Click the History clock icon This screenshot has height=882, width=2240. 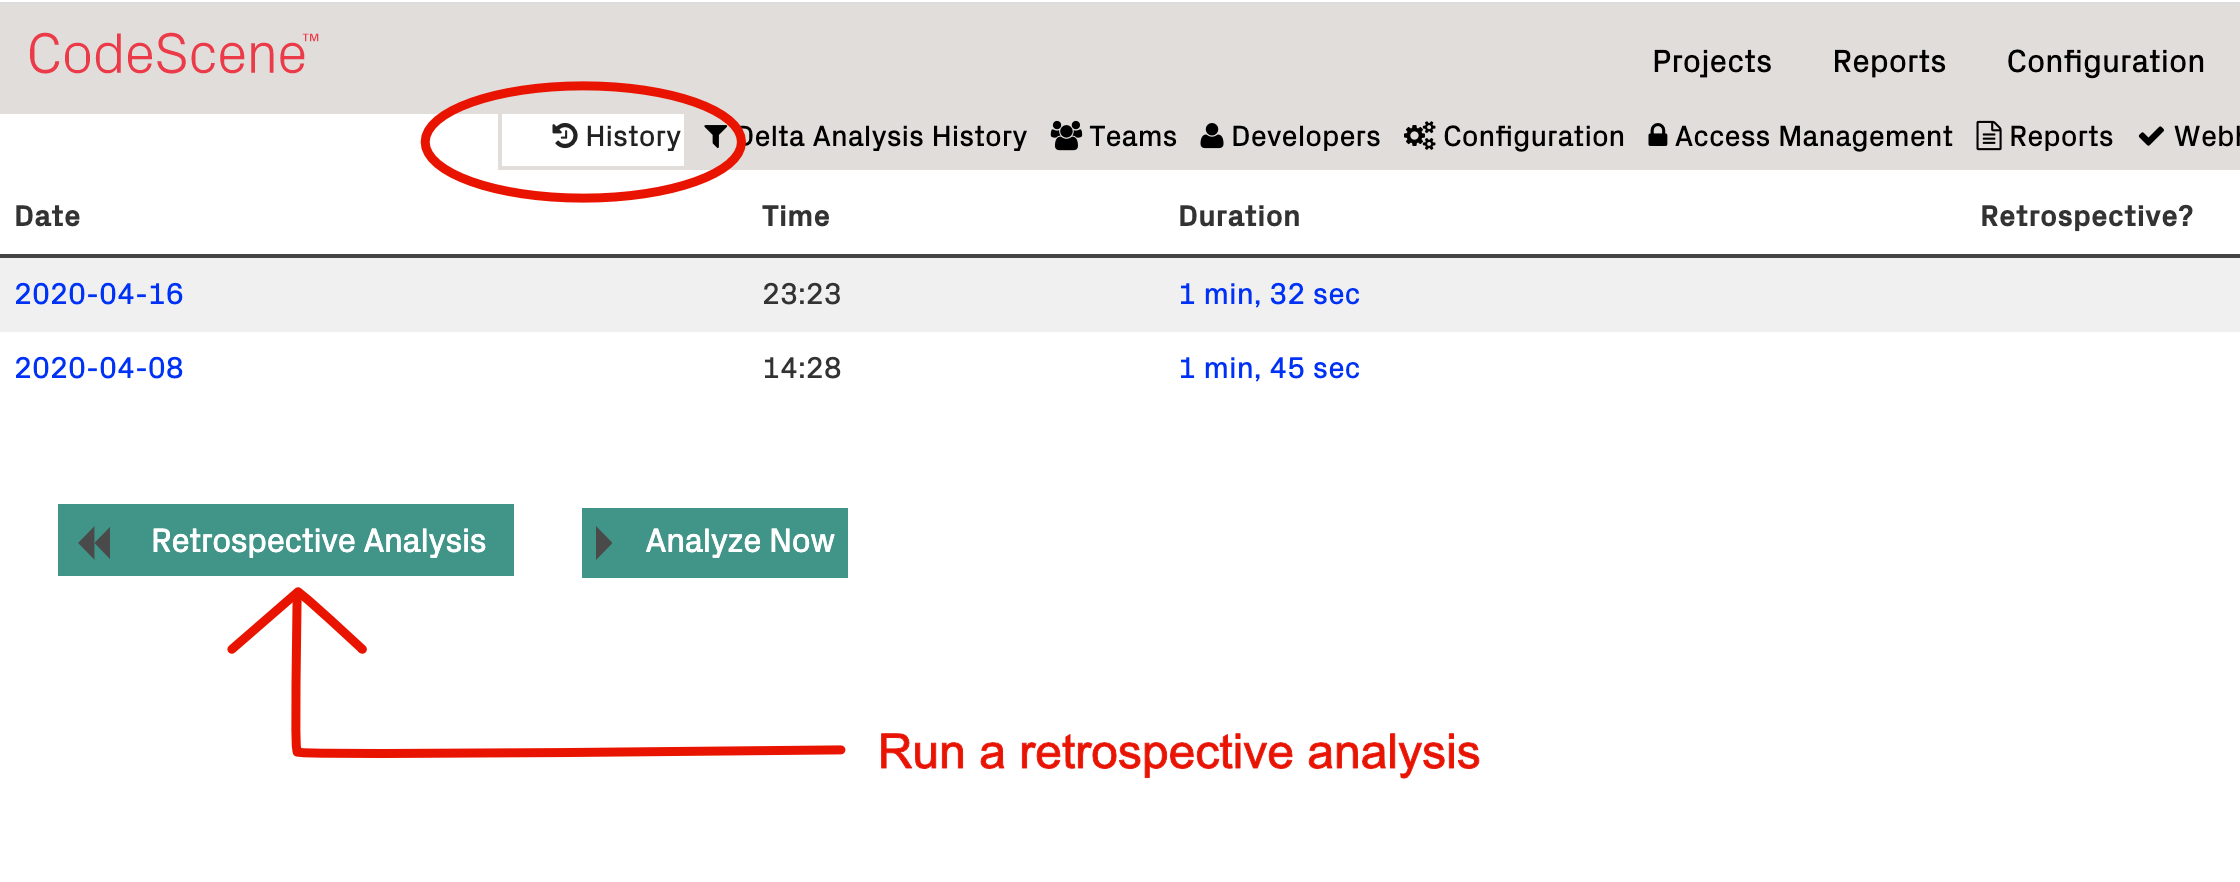pos(564,135)
